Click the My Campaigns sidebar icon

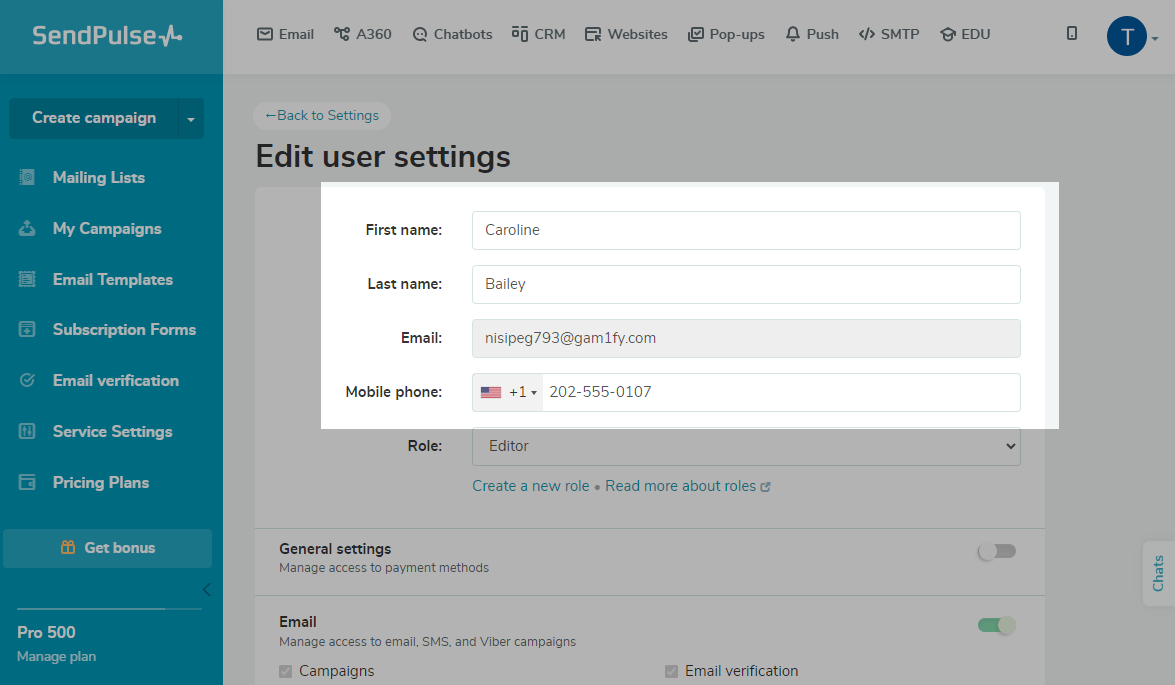tap(28, 229)
